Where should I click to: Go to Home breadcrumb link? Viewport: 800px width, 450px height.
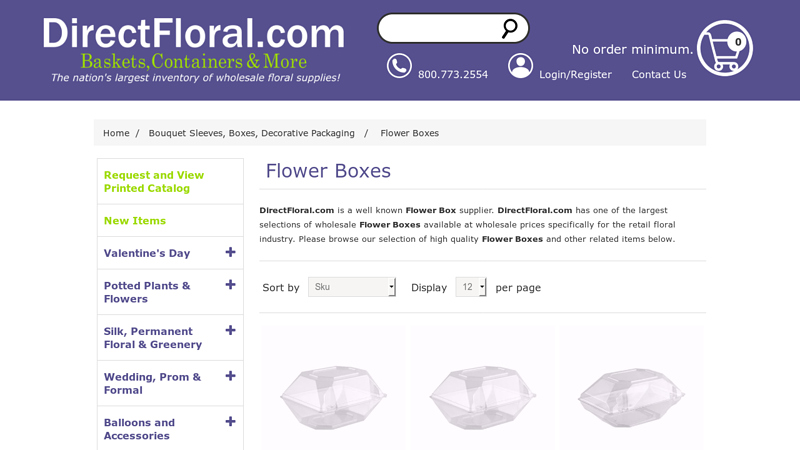(116, 133)
